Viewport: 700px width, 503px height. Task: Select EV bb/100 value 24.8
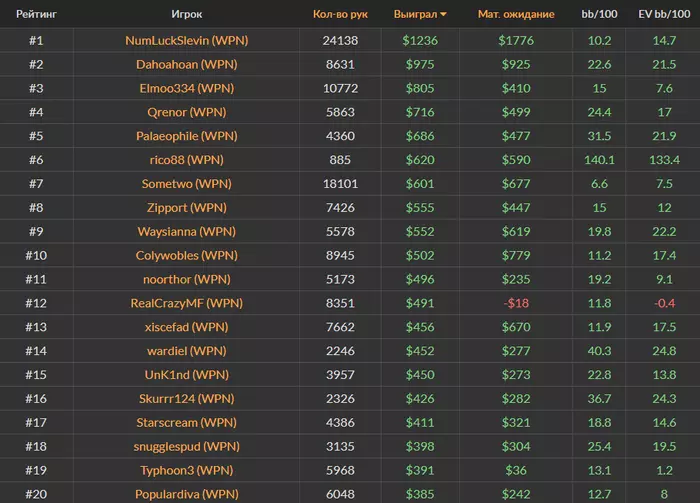tap(664, 351)
